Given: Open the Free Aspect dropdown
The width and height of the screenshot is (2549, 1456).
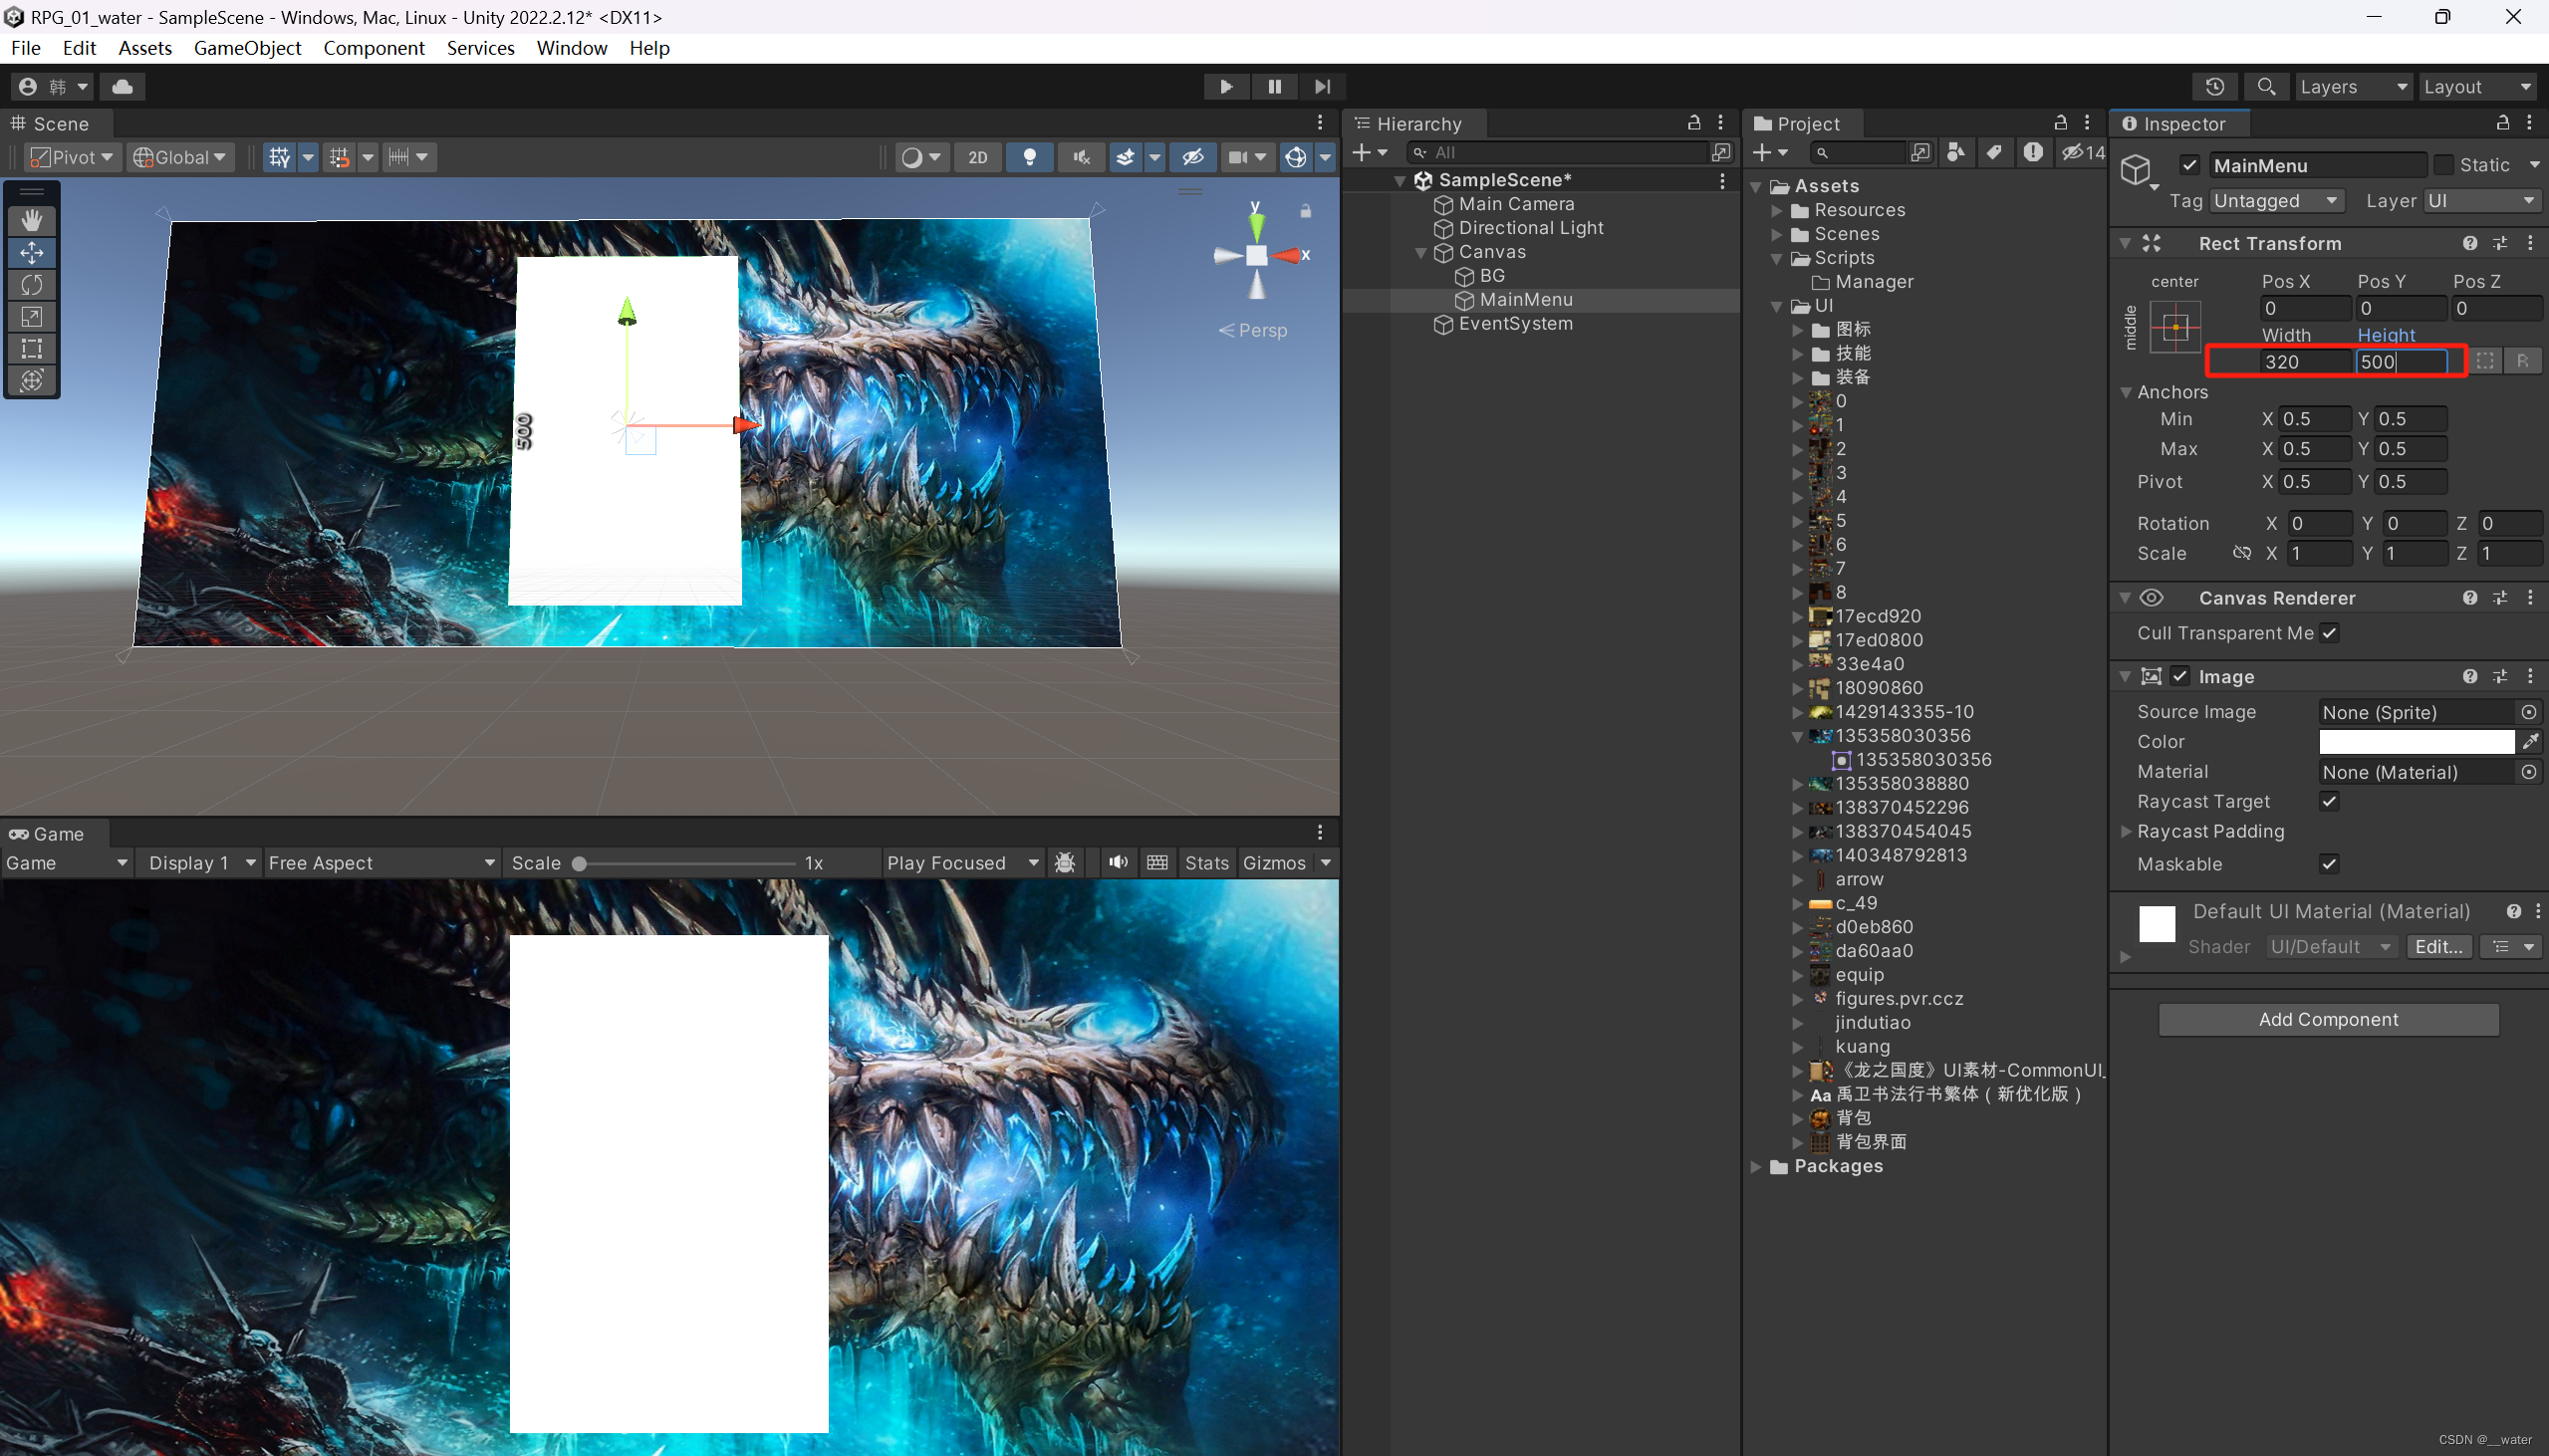Looking at the screenshot, I should (380, 863).
